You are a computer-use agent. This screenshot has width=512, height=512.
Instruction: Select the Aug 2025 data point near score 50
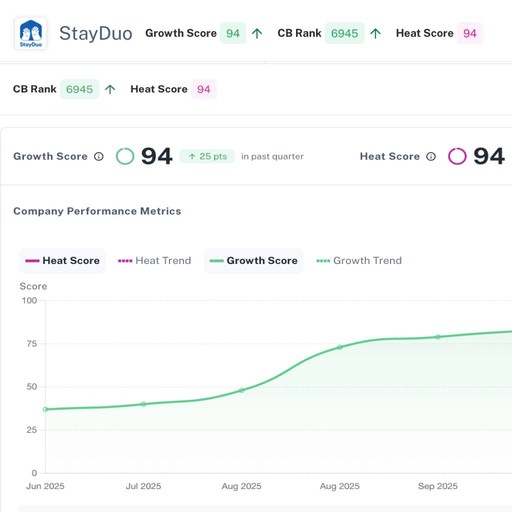pos(242,390)
